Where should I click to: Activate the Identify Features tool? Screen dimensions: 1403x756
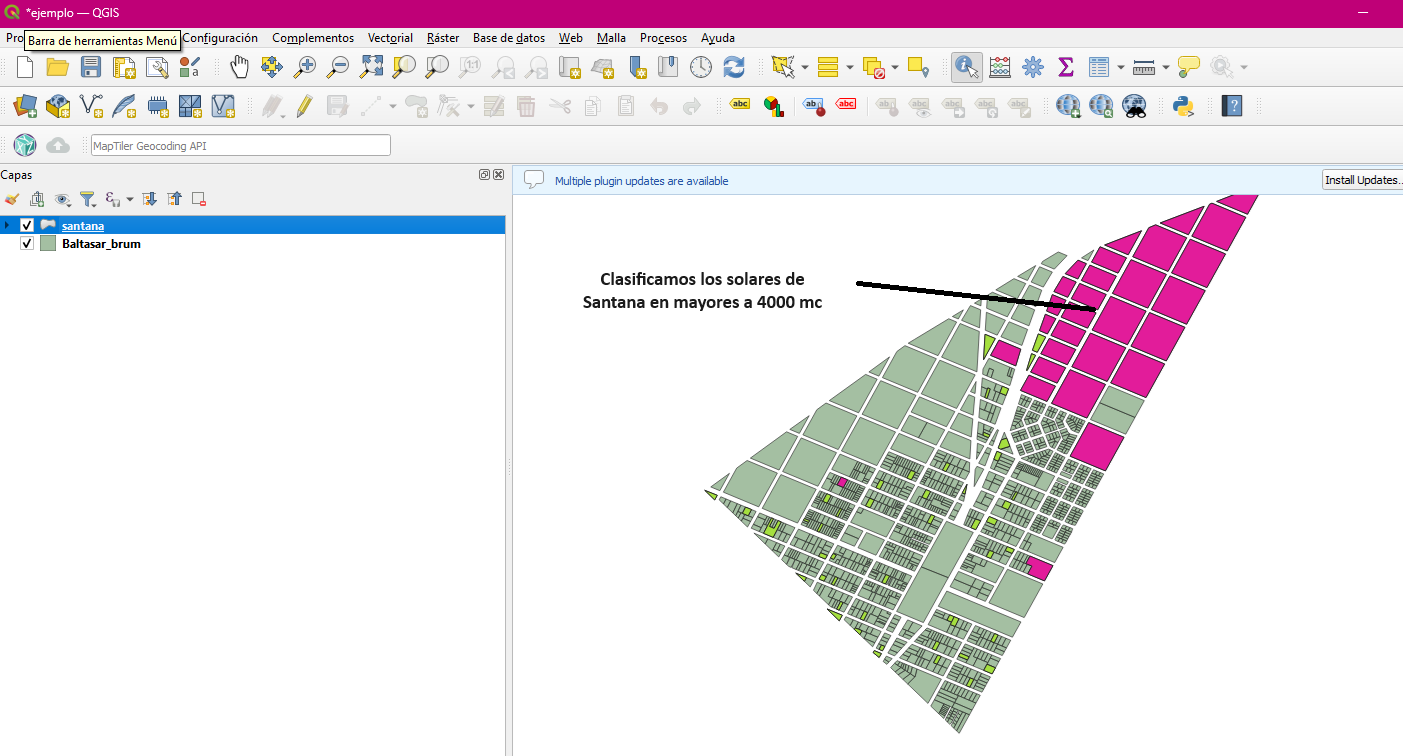966,67
